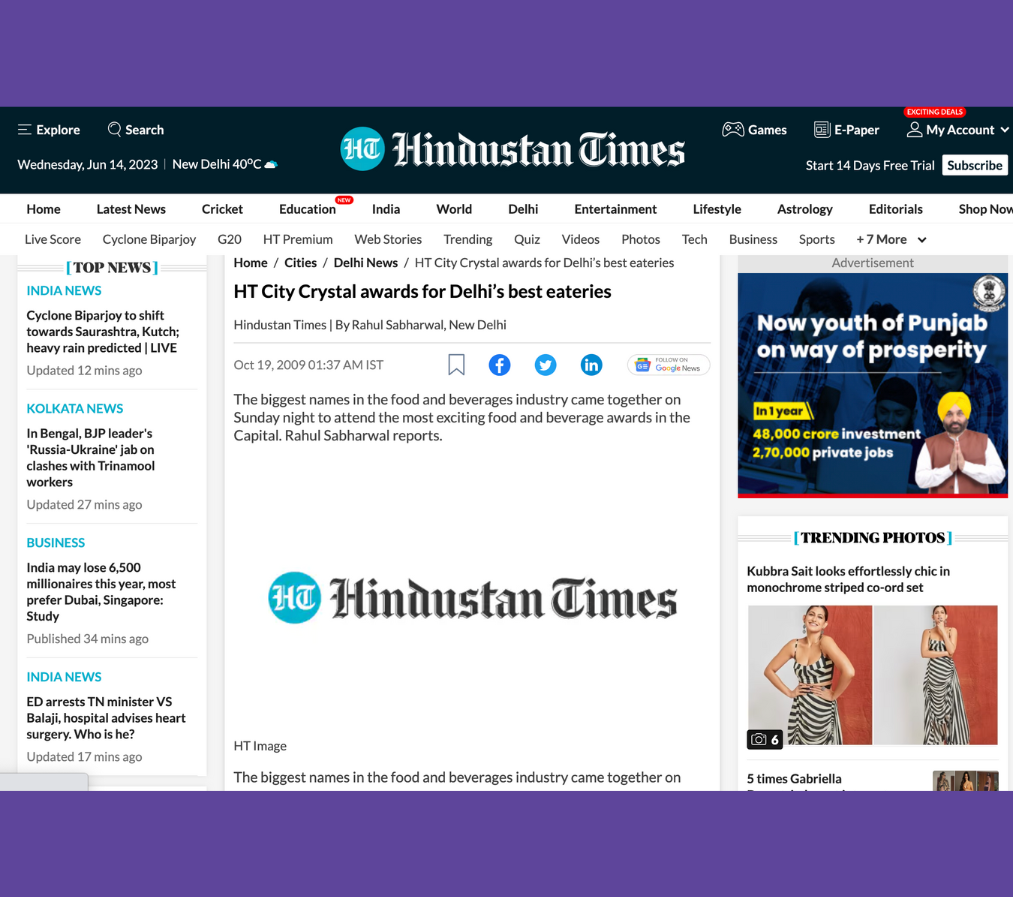Open the BJP leader's 'Russia-Ukraine' jab headline
This screenshot has width=1013, height=897.
click(90, 458)
